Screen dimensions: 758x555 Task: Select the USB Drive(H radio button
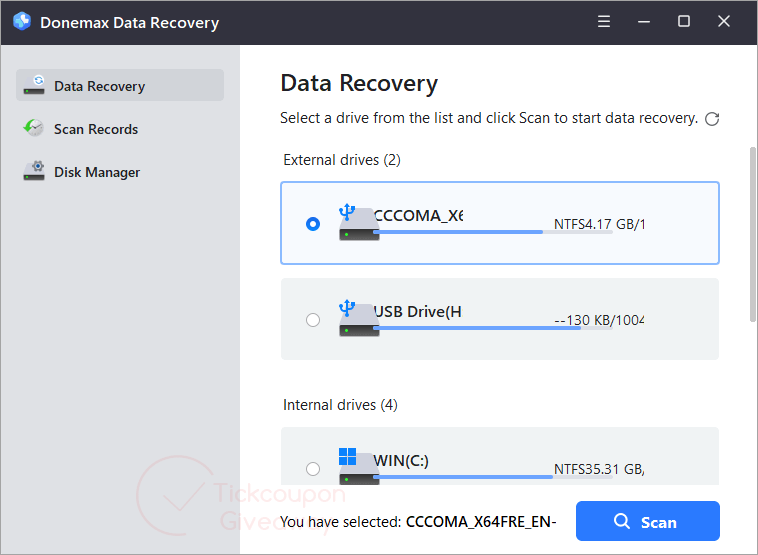pos(313,320)
